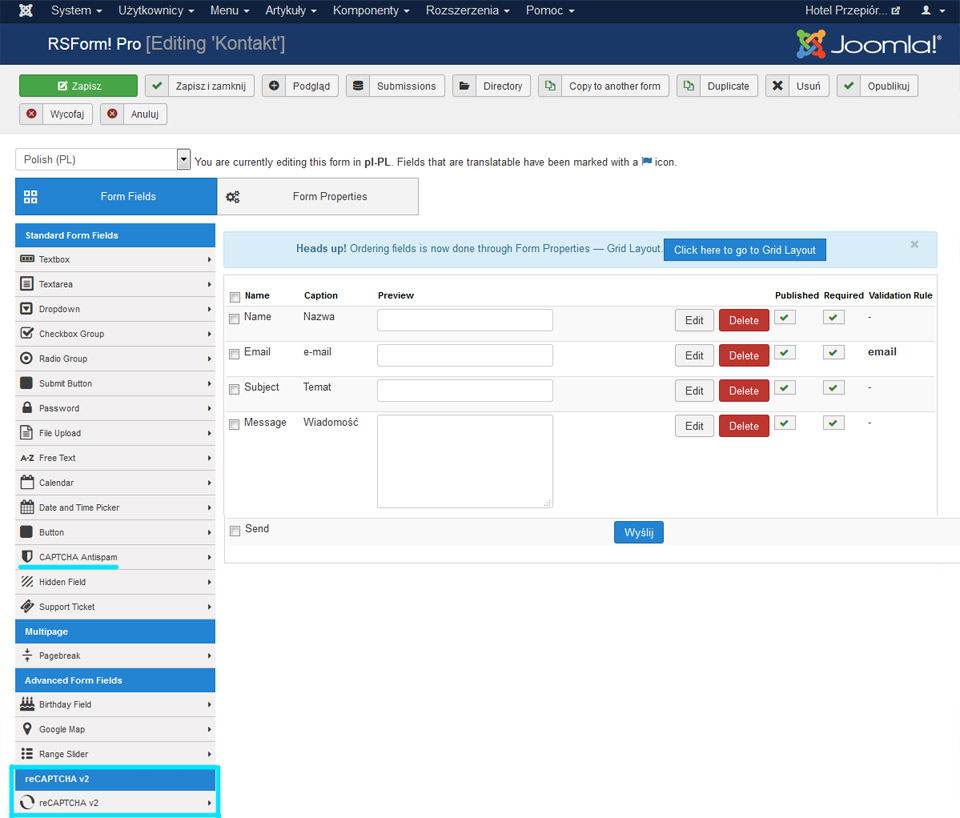This screenshot has height=818, width=960.
Task: Click the Hidden Field icon
Action: (27, 581)
